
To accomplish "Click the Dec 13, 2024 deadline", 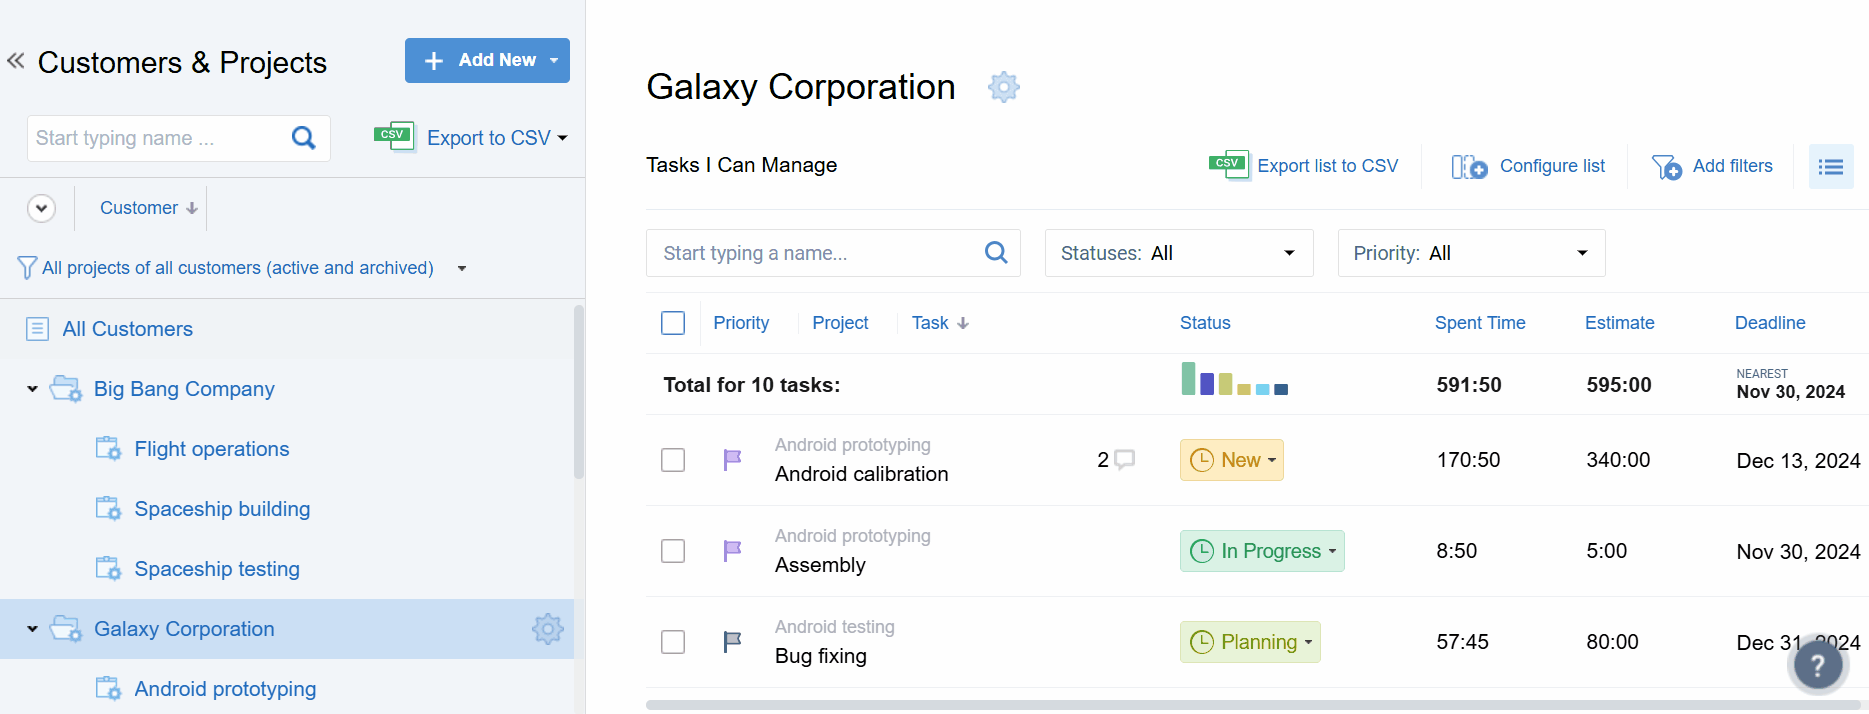I will 1798,461.
